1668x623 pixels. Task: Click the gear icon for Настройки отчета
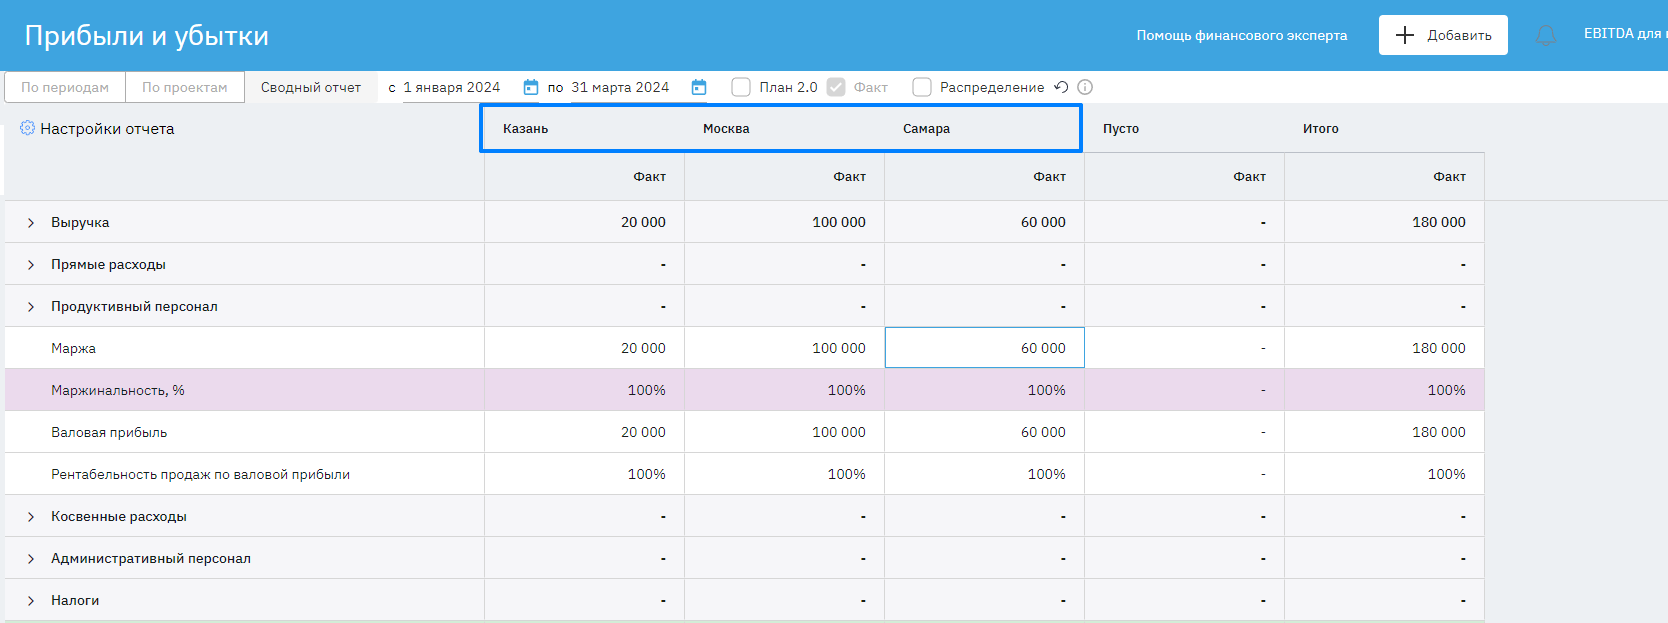pos(27,128)
